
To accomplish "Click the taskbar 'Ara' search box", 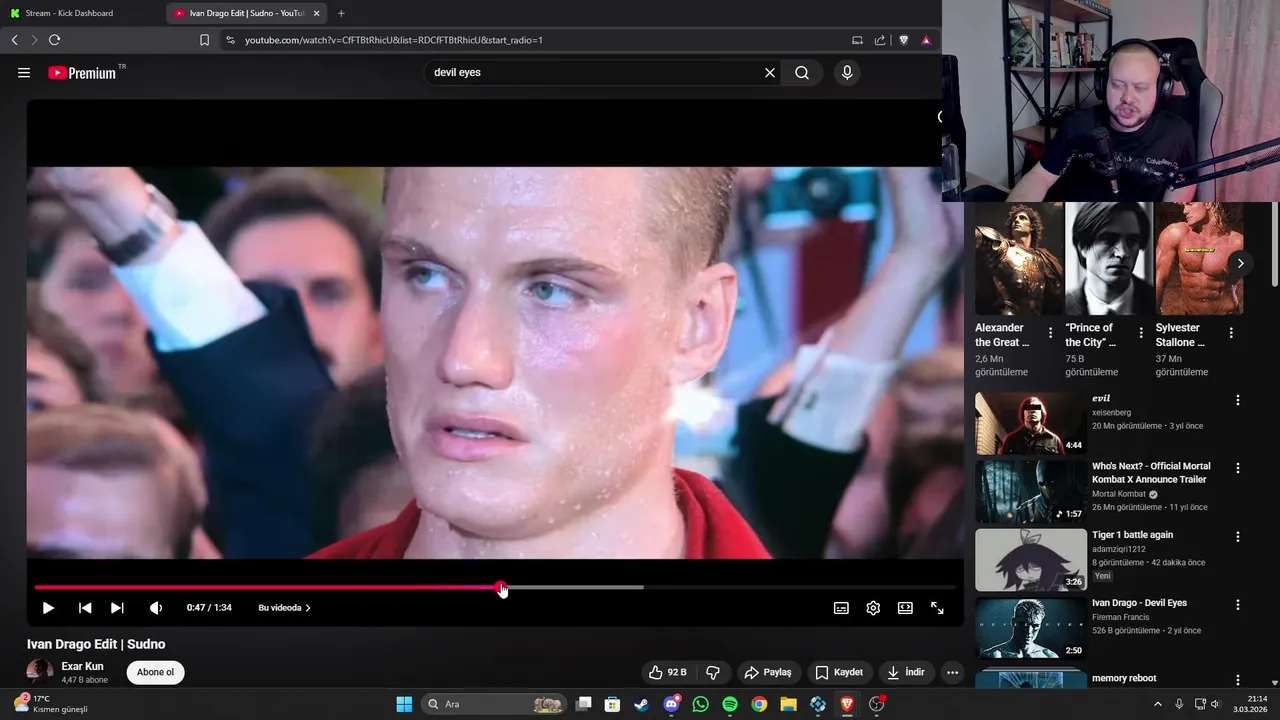I will [x=494, y=704].
